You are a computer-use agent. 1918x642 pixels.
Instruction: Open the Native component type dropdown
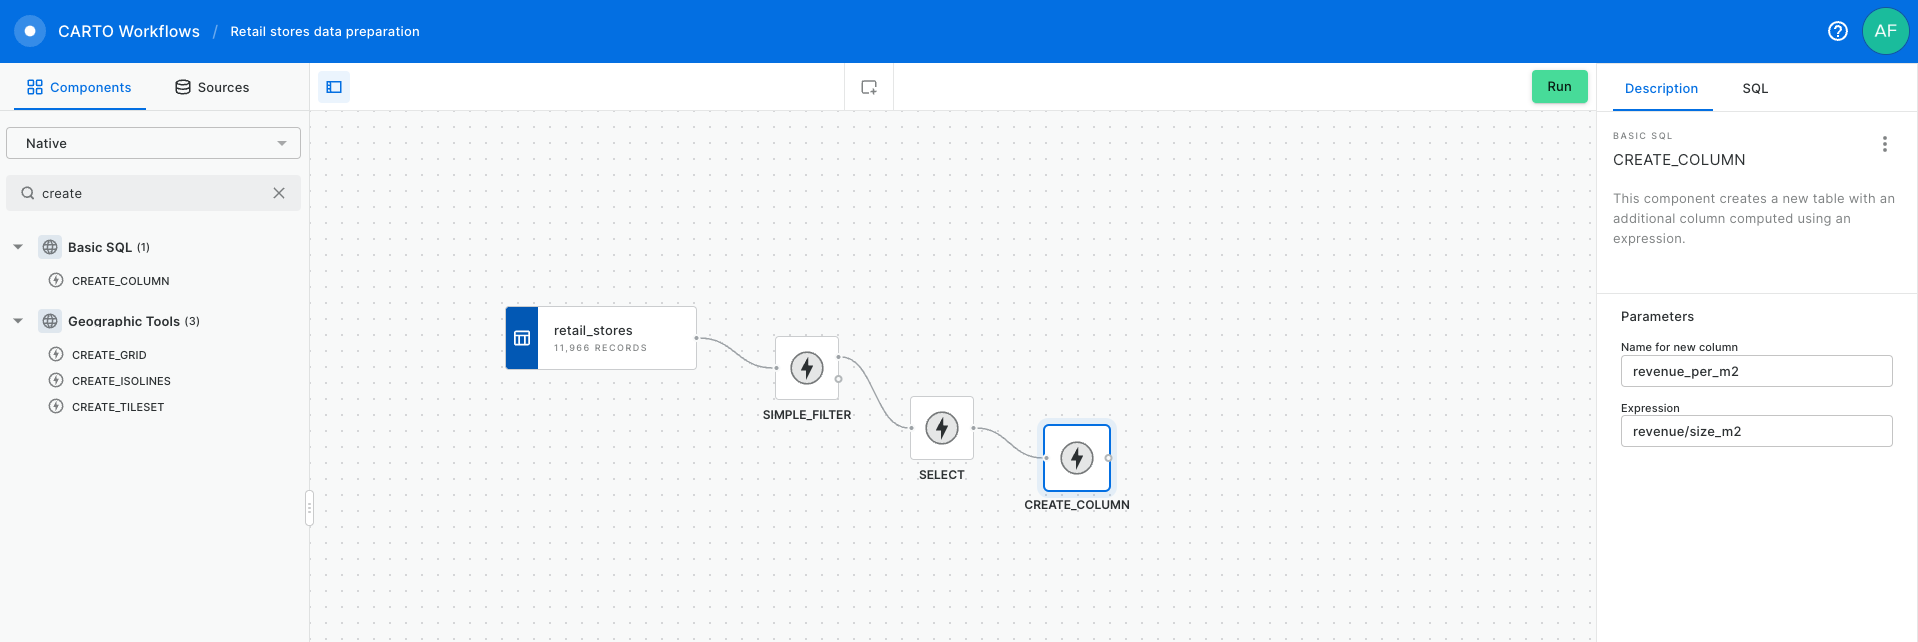153,143
